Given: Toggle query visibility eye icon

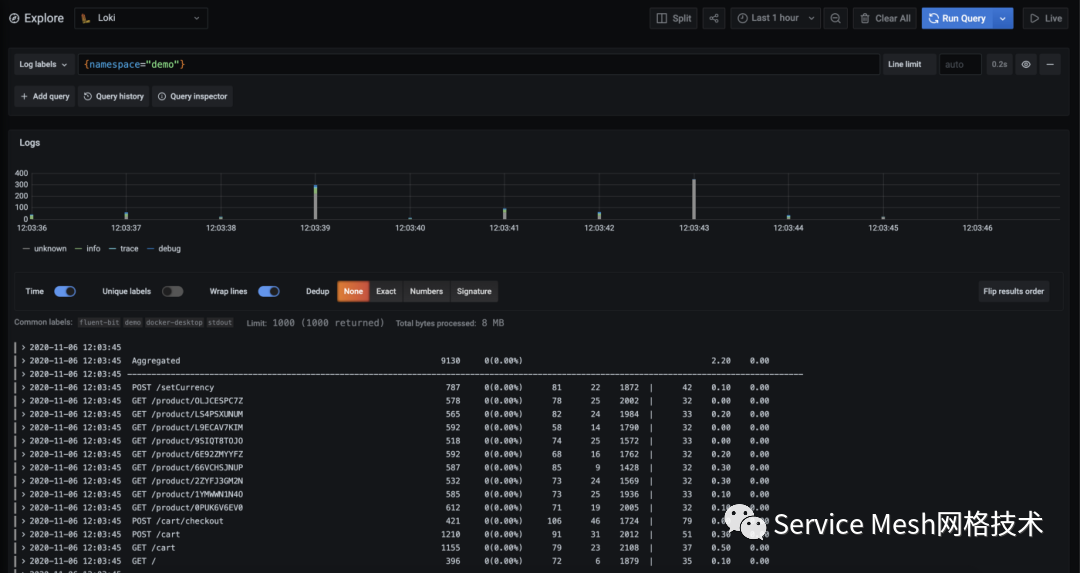Looking at the screenshot, I should point(1026,64).
